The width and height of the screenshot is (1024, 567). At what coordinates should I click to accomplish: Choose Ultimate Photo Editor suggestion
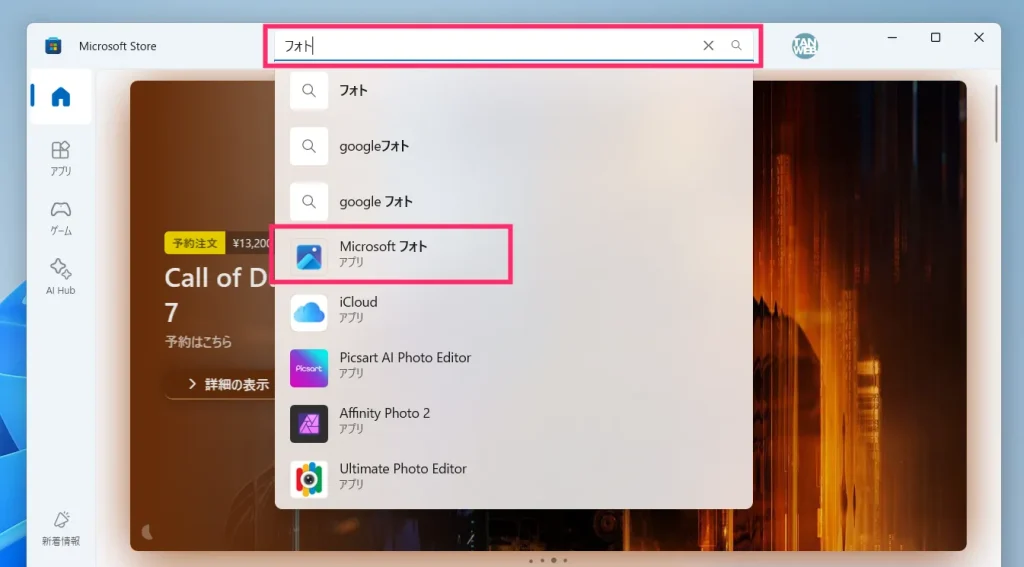513,478
